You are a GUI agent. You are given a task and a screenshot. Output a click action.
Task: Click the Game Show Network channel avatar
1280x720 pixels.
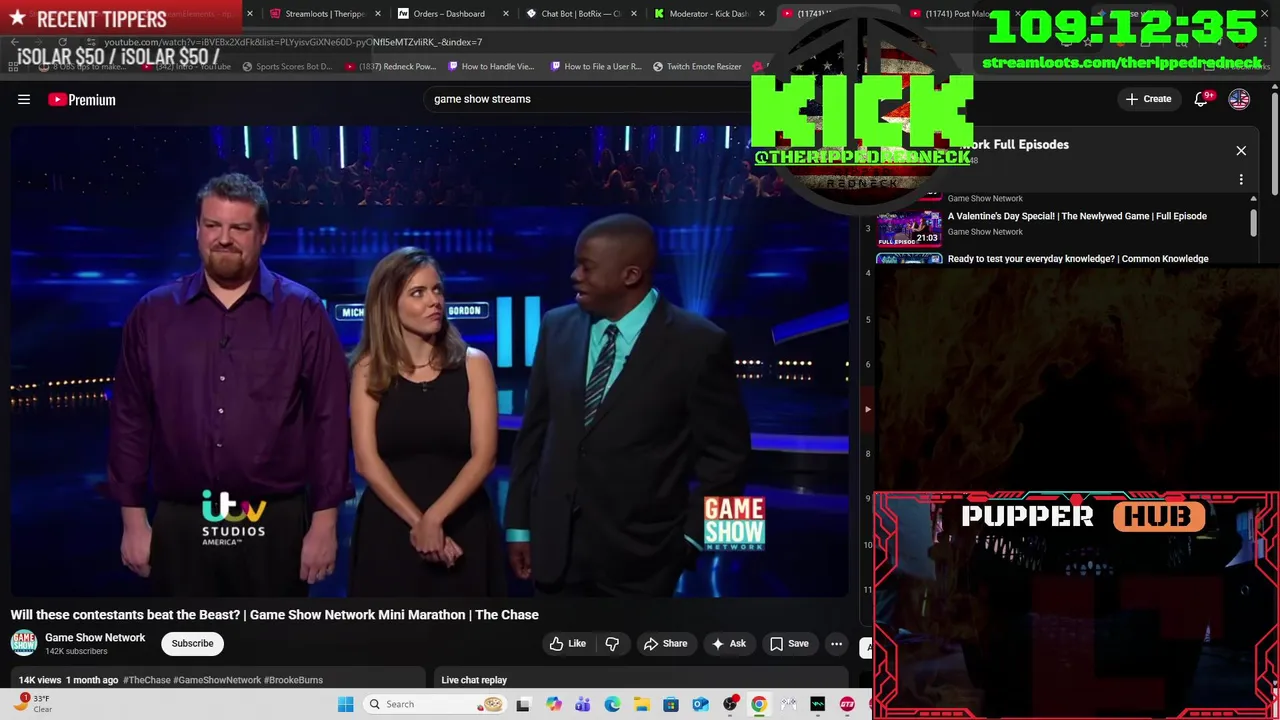point(24,643)
